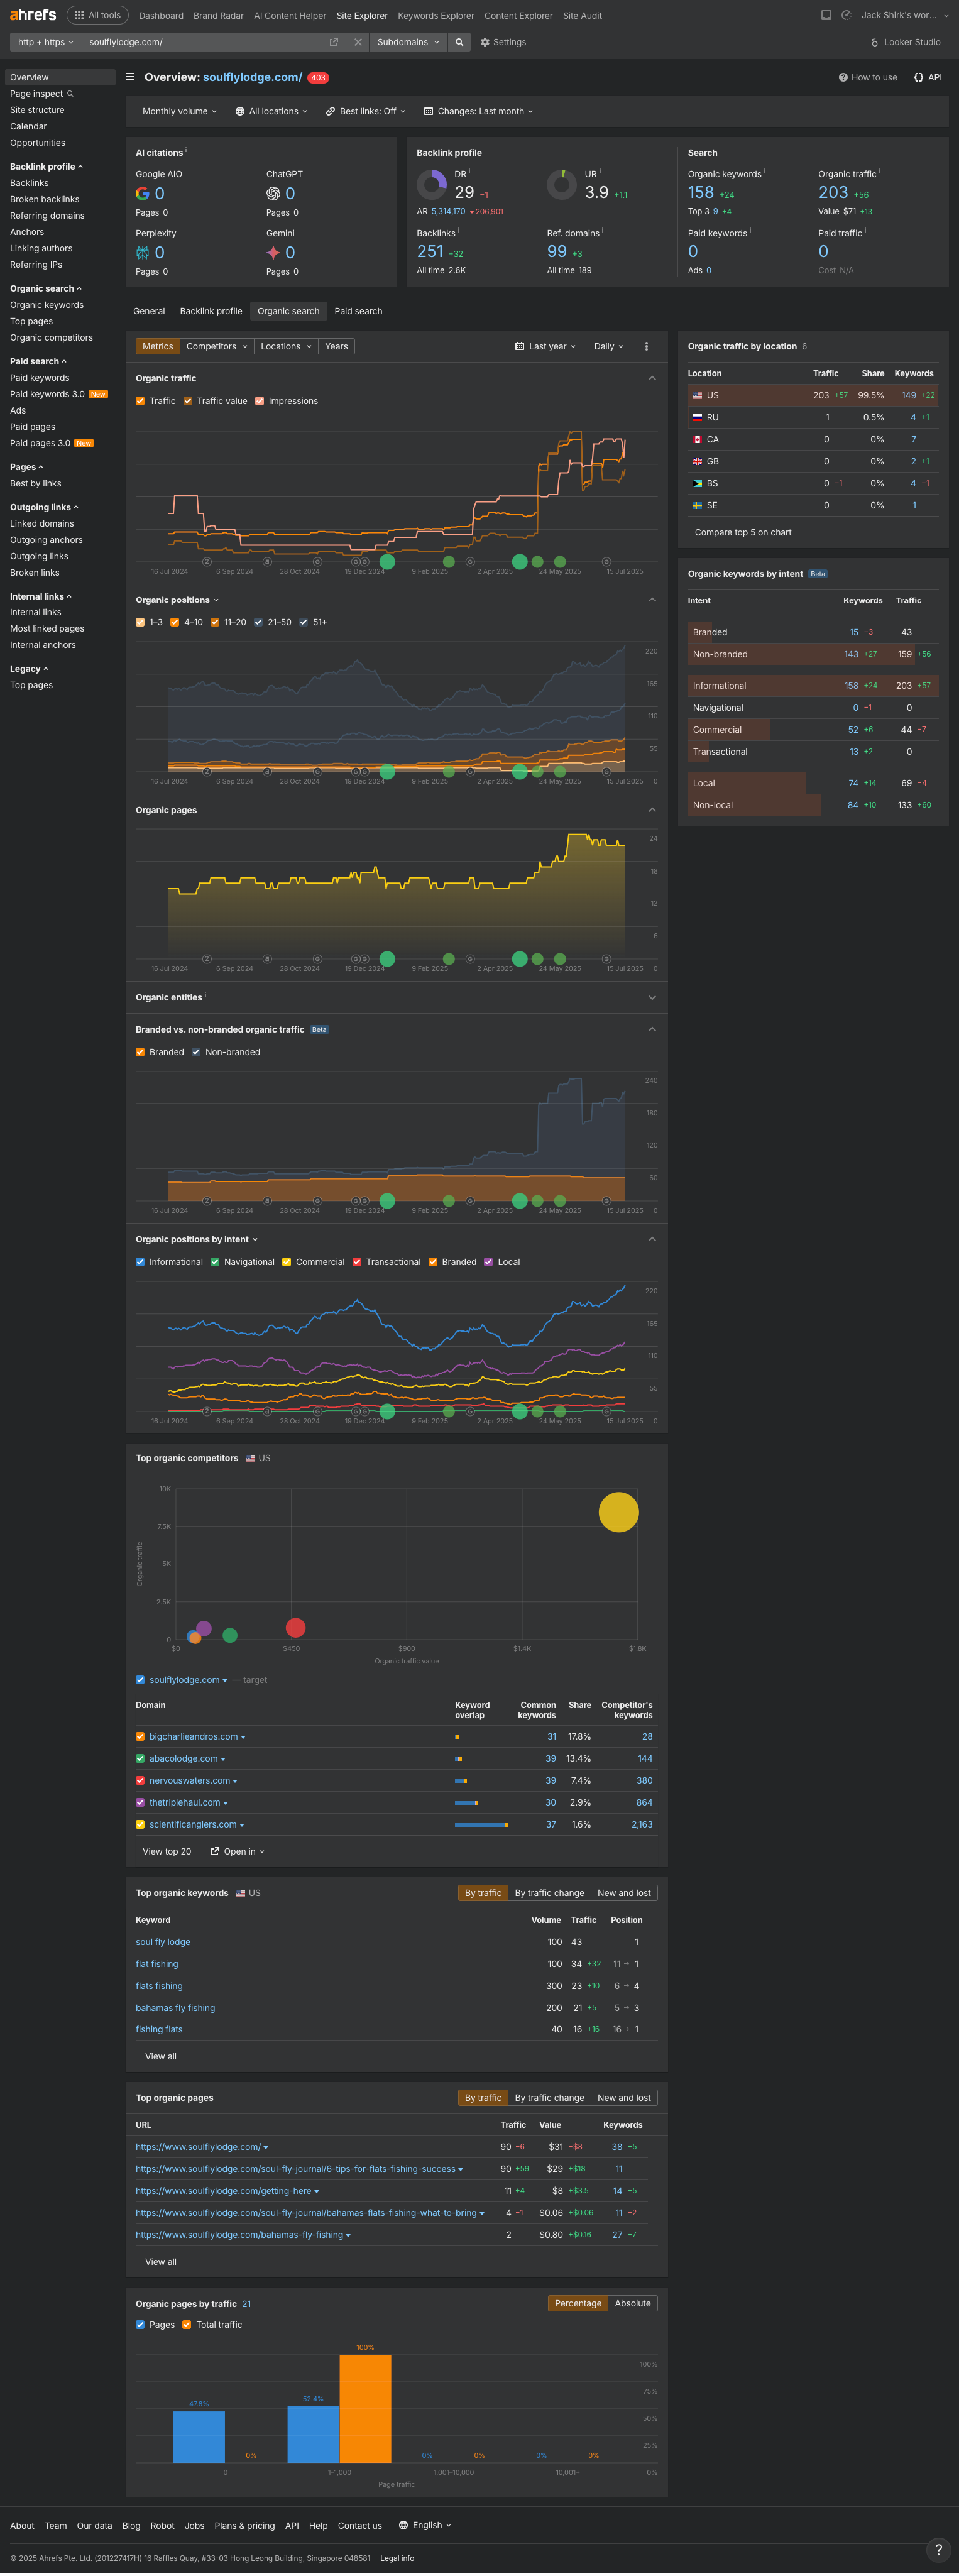This screenshot has height=2576, width=959.
Task: Open How to use help
Action: (x=868, y=77)
